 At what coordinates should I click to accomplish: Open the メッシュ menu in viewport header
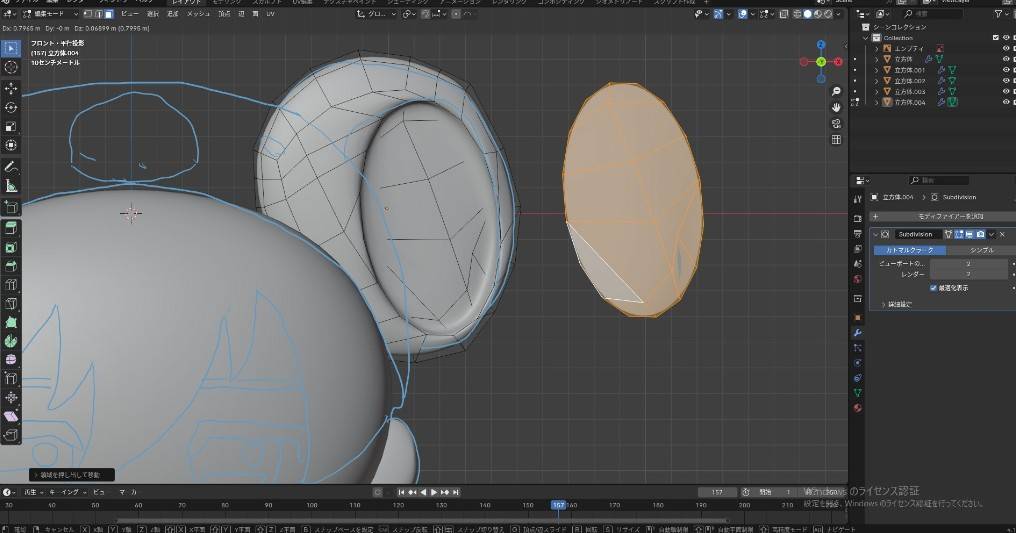click(x=198, y=14)
